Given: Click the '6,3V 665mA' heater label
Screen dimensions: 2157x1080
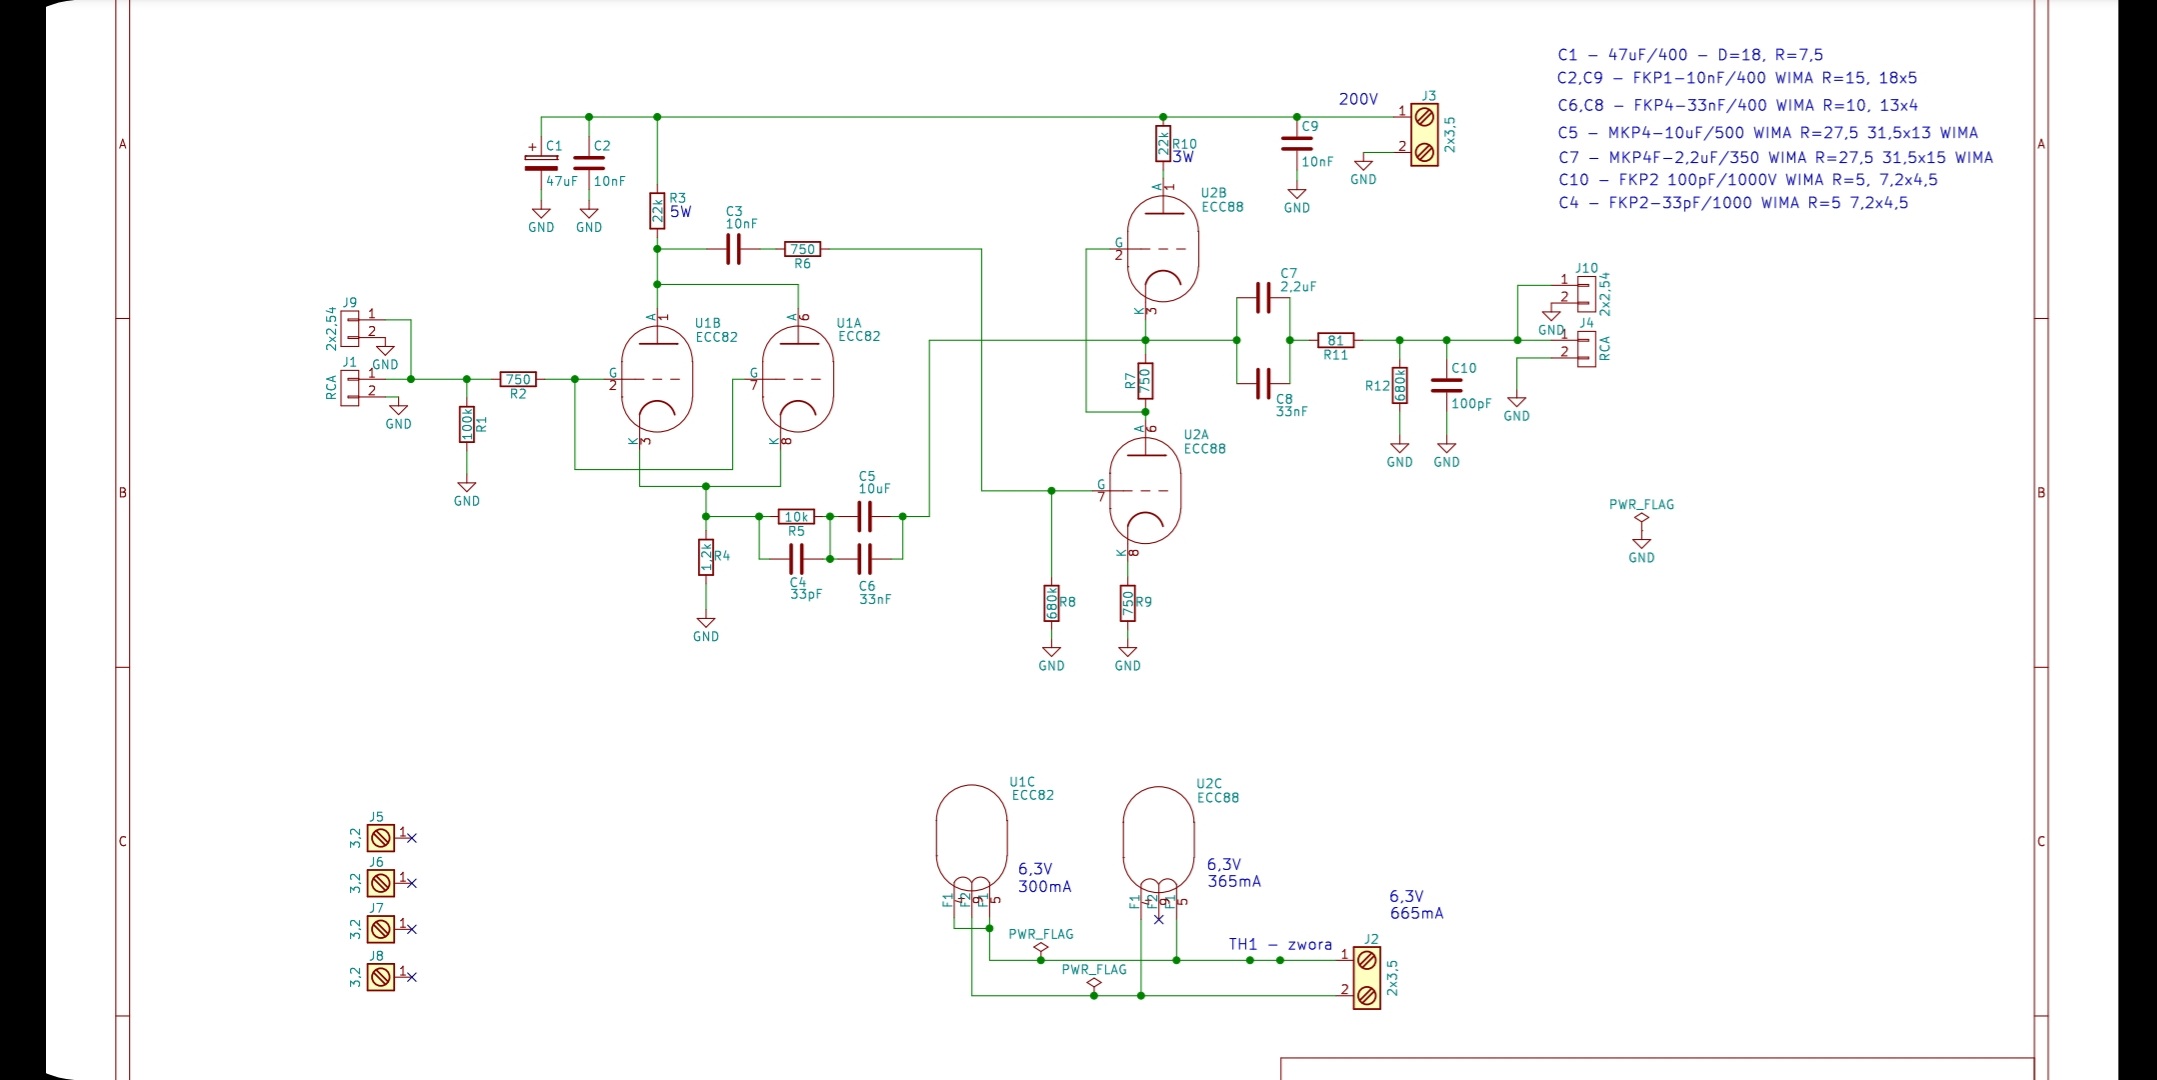Looking at the screenshot, I should pos(1416,905).
